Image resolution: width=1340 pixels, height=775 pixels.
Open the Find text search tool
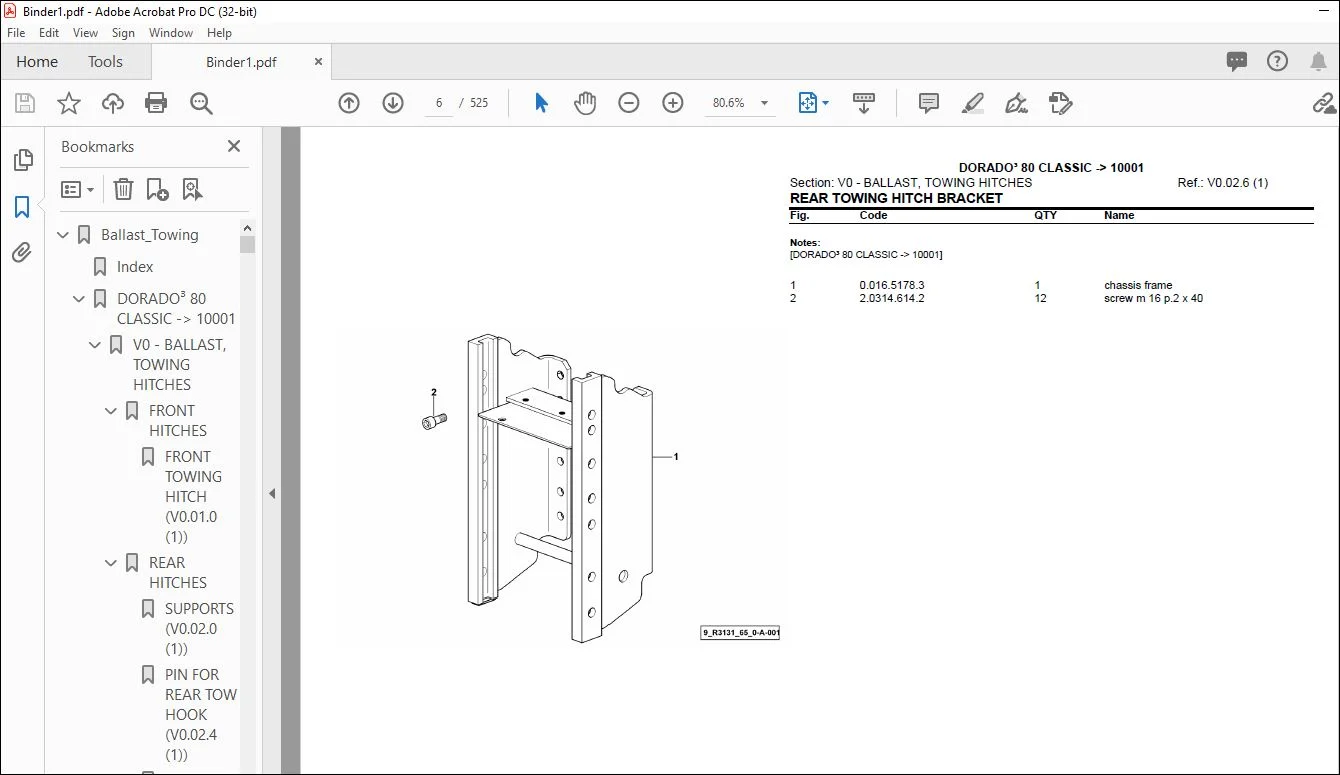pyautogui.click(x=201, y=103)
